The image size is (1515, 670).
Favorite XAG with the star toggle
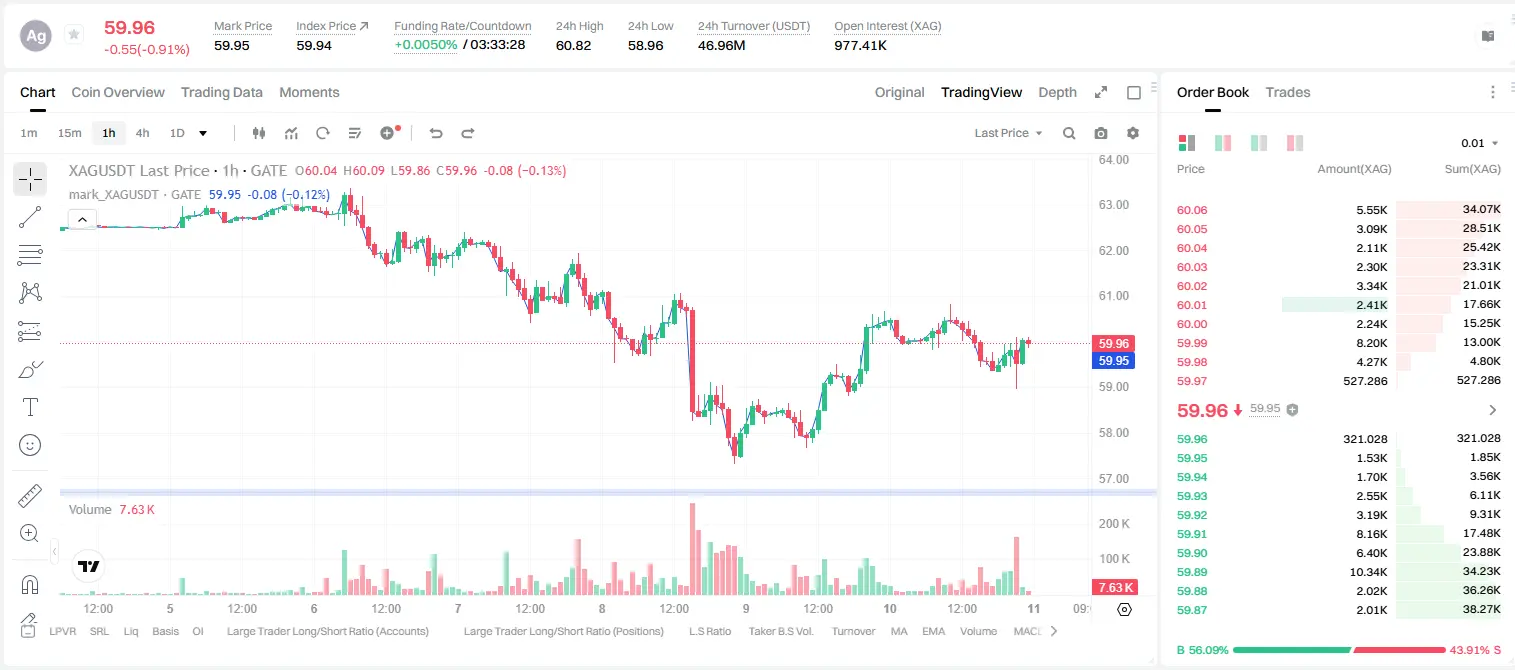point(74,35)
